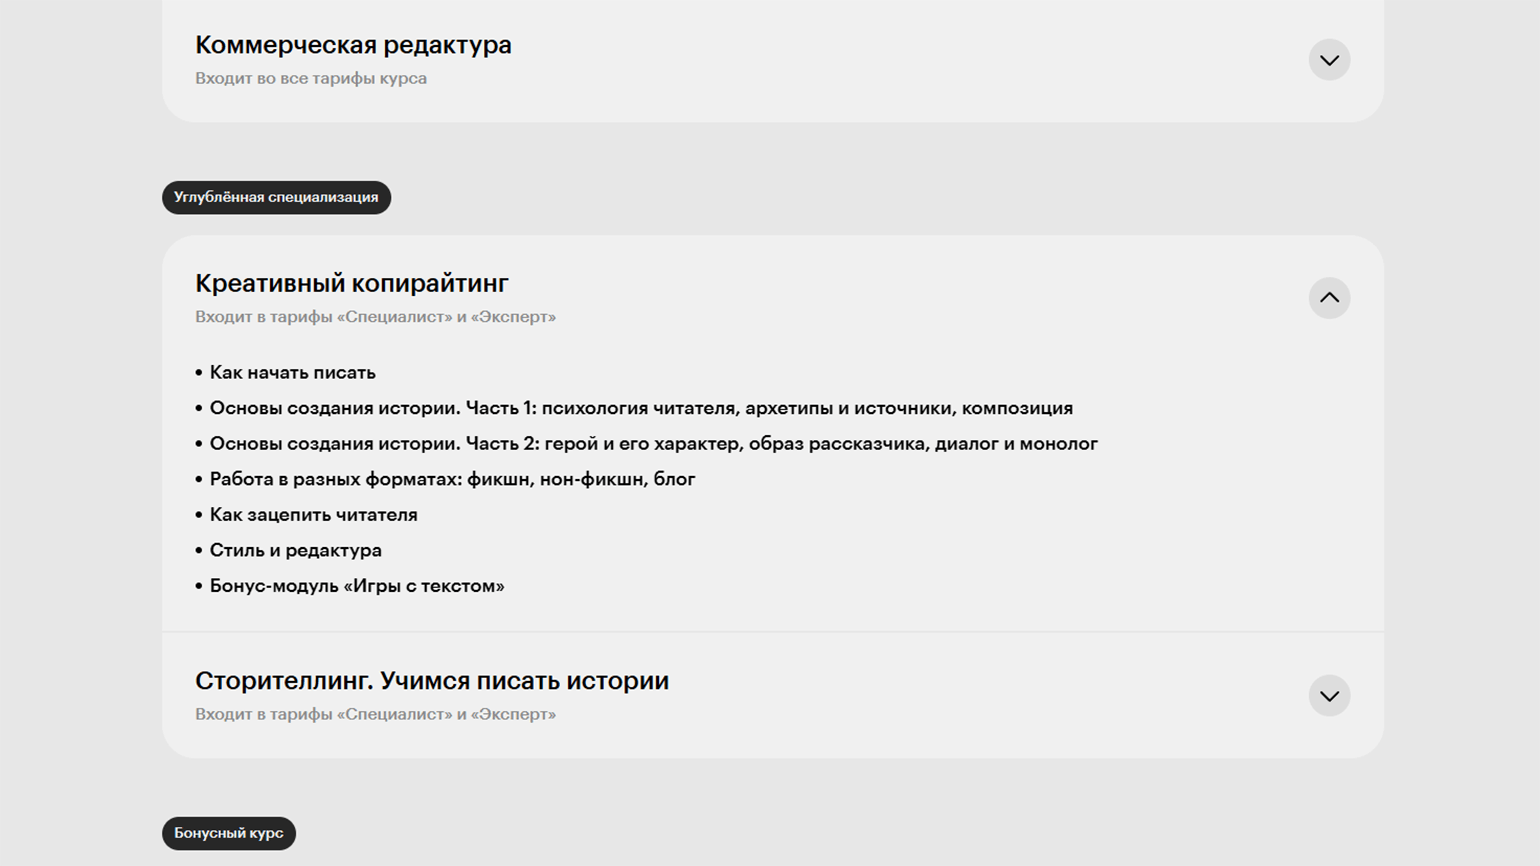
Task: Click Бонус-модуль «Игры с текстом» item
Action: (357, 586)
